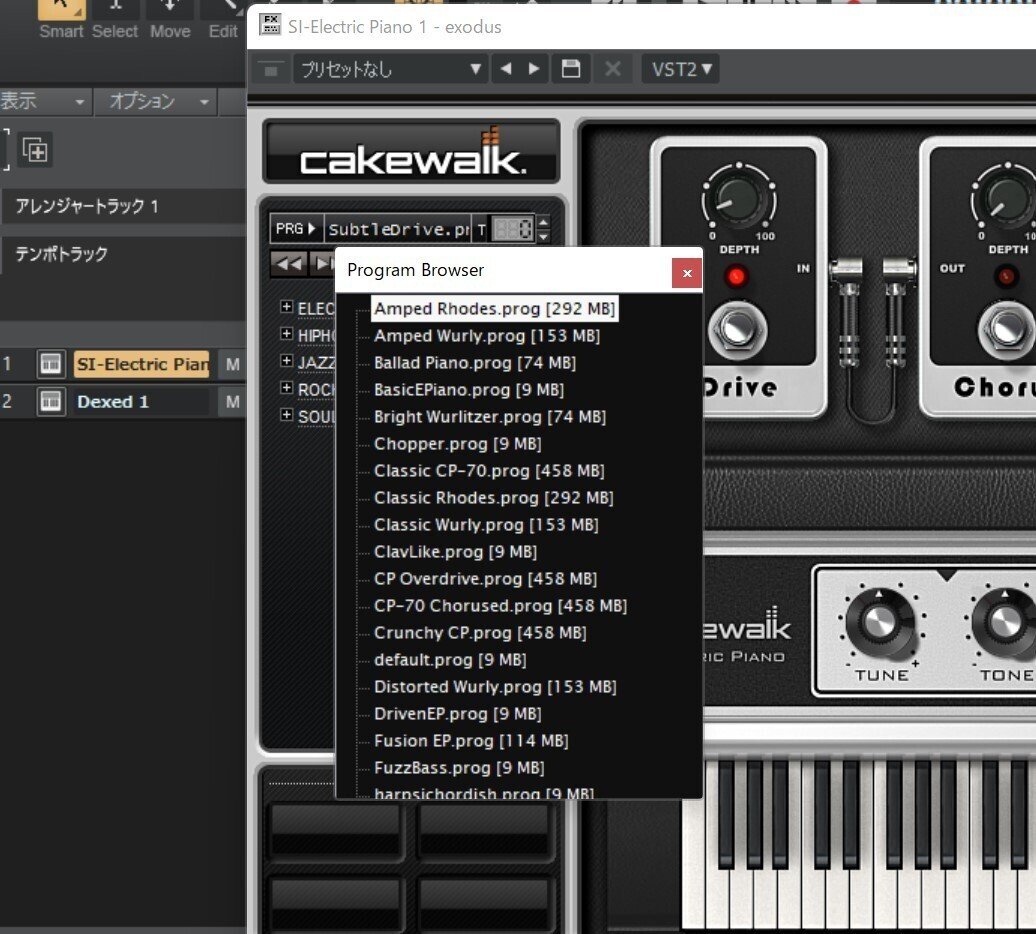The image size is (1036, 934).
Task: Mute the SI-Electric Piano track
Action: (x=232, y=364)
